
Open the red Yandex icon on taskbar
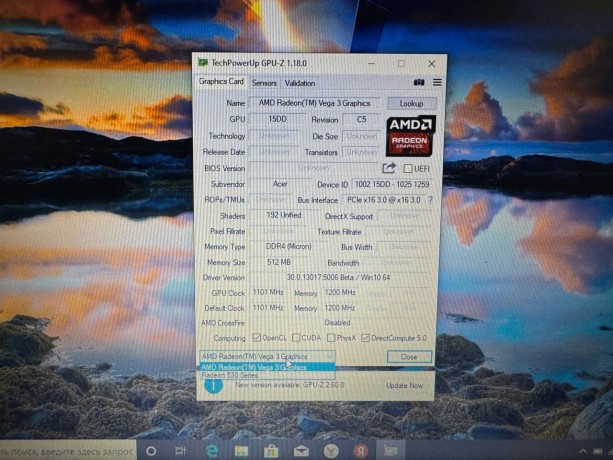point(361,451)
